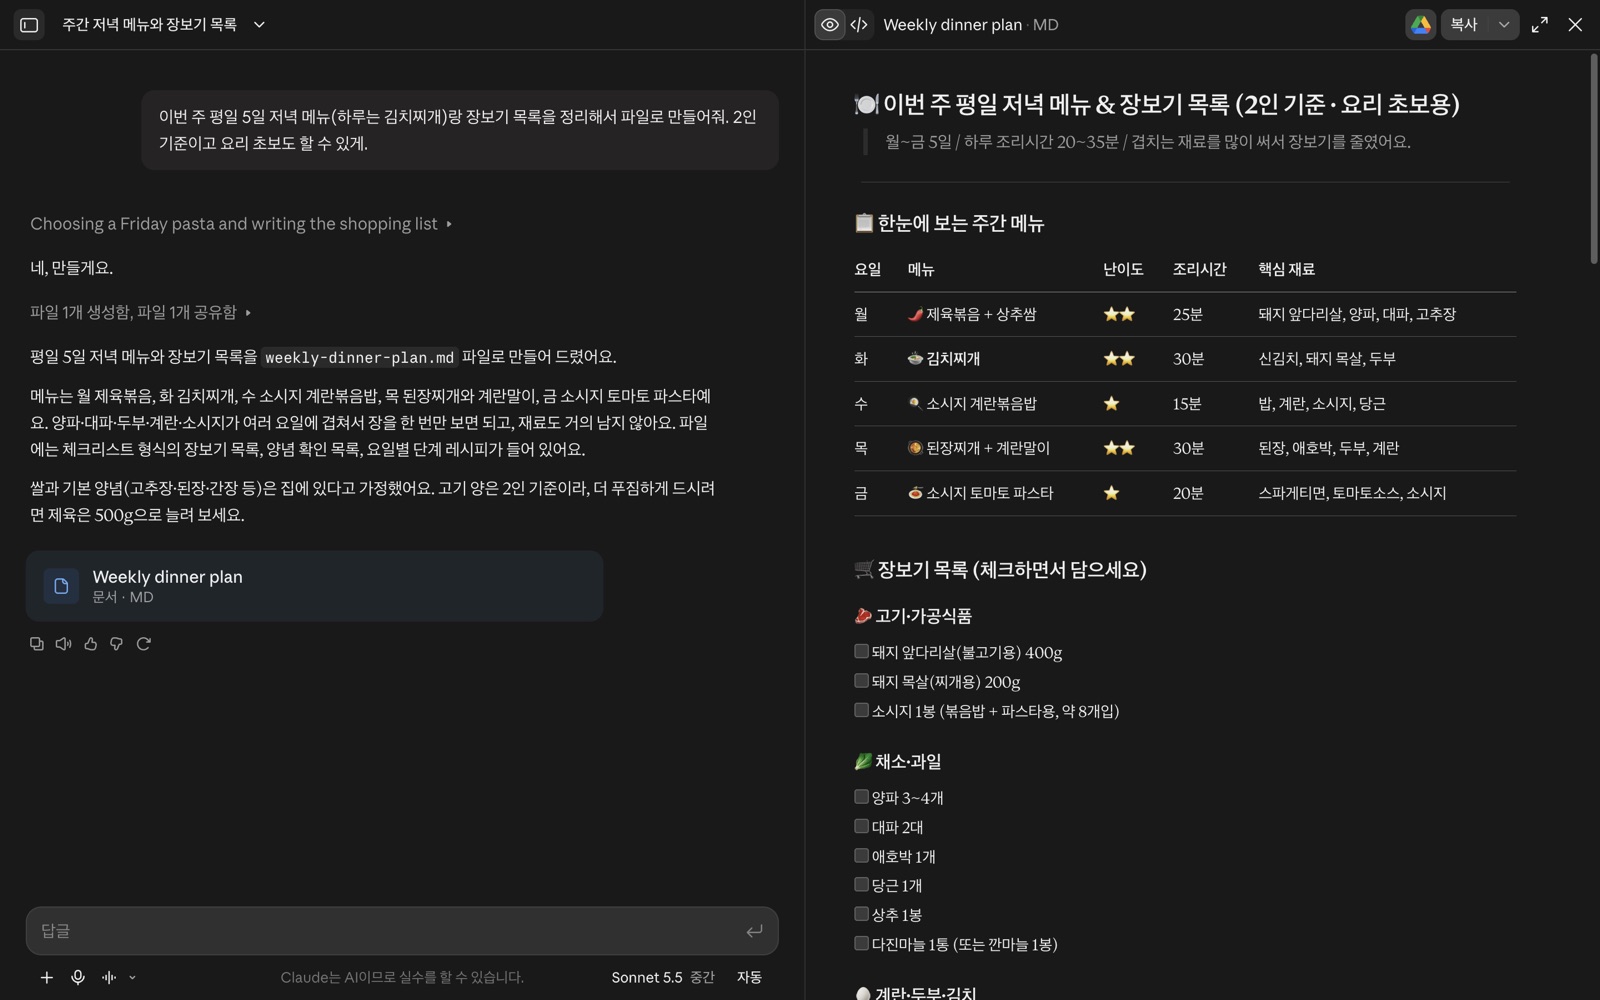The width and height of the screenshot is (1600, 1000).
Task: Check the 상추 1봉 checkbox
Action: point(861,914)
